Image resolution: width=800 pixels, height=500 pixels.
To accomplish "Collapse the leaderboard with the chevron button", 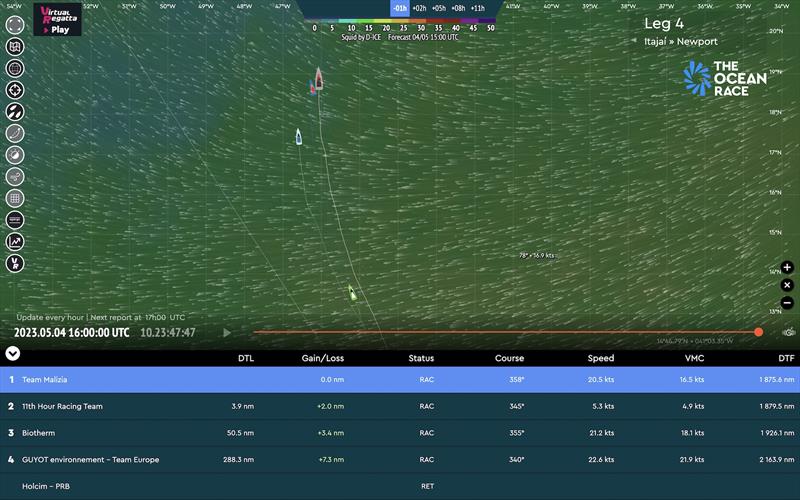I will point(12,353).
